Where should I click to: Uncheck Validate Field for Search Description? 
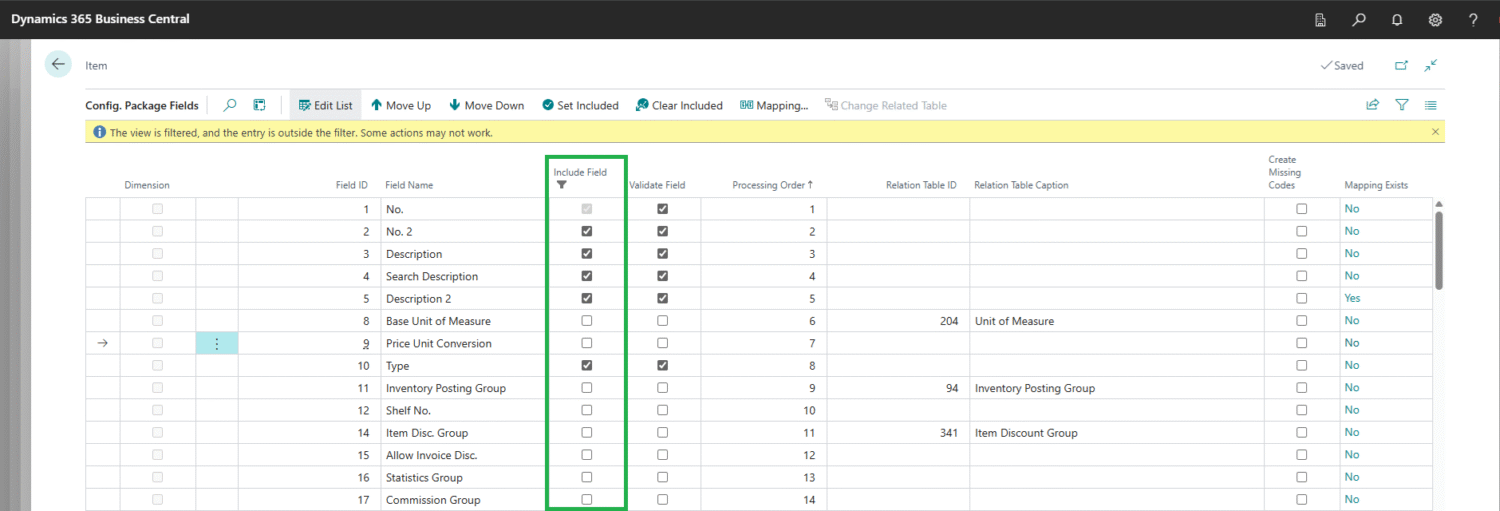(662, 276)
